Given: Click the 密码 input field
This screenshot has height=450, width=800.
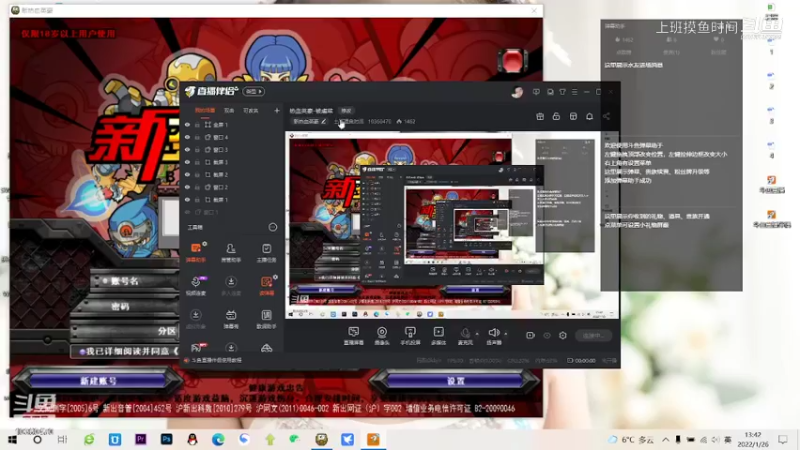Looking at the screenshot, I should [x=125, y=306].
